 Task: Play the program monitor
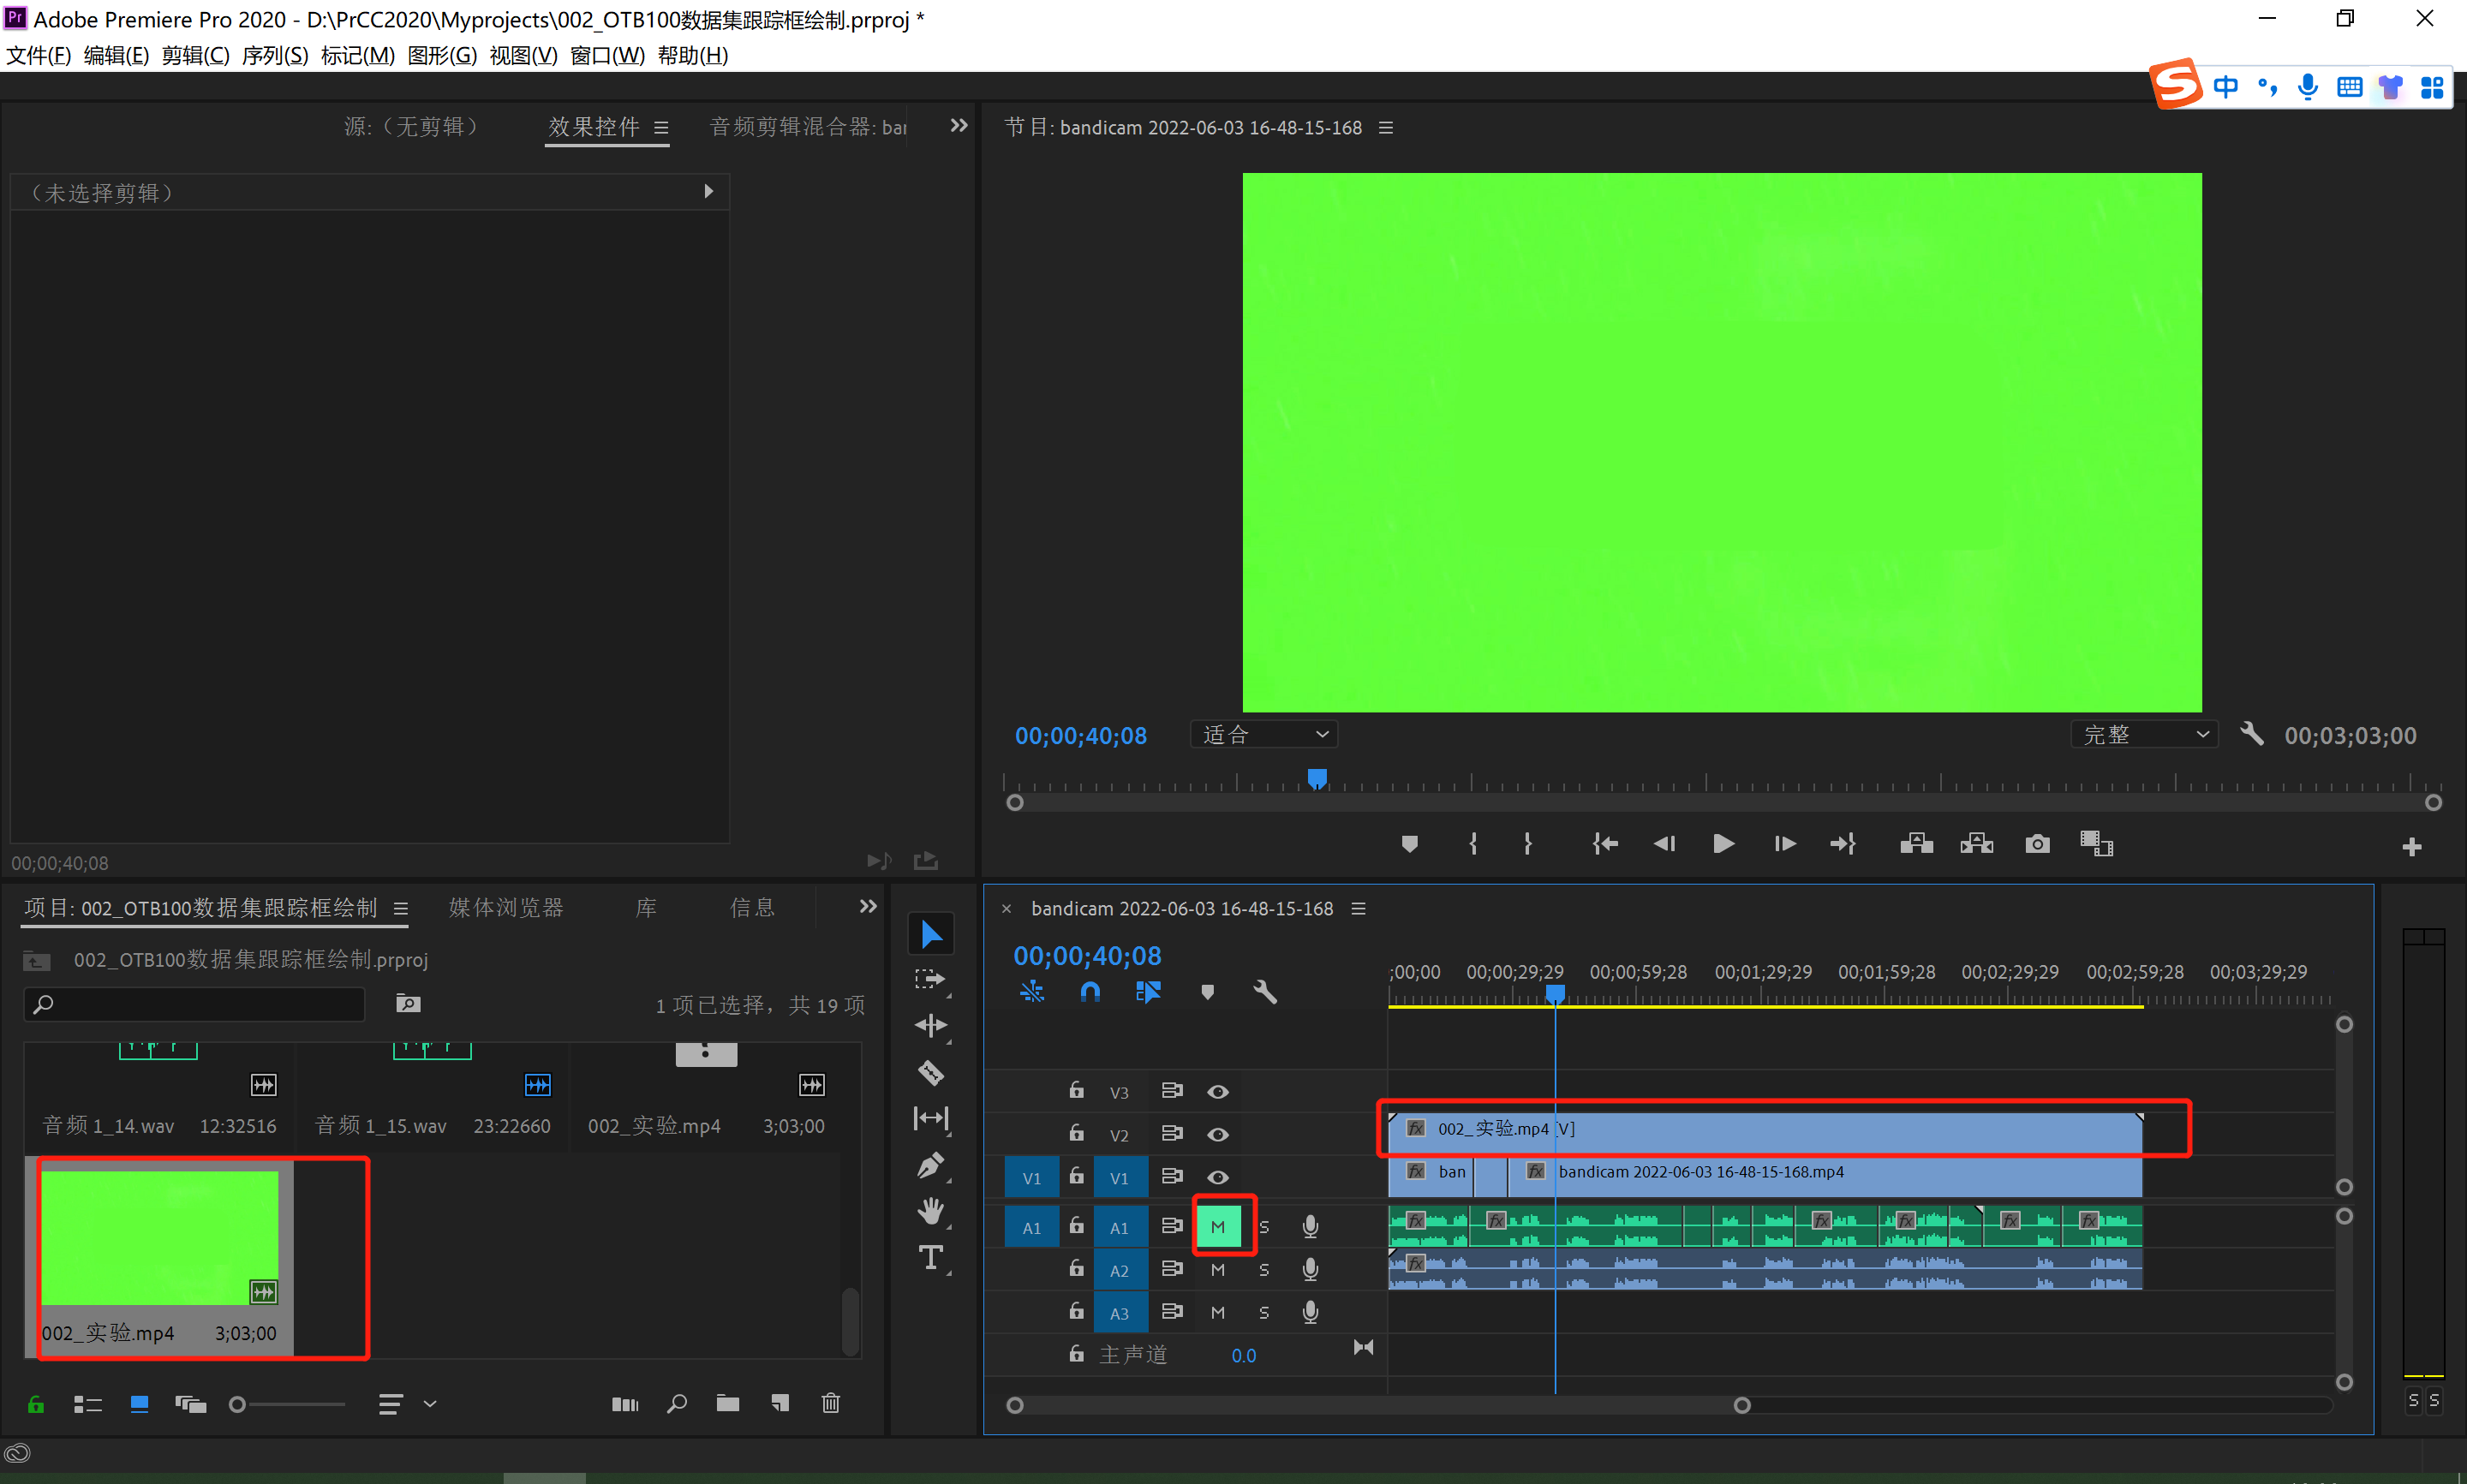point(1724,844)
